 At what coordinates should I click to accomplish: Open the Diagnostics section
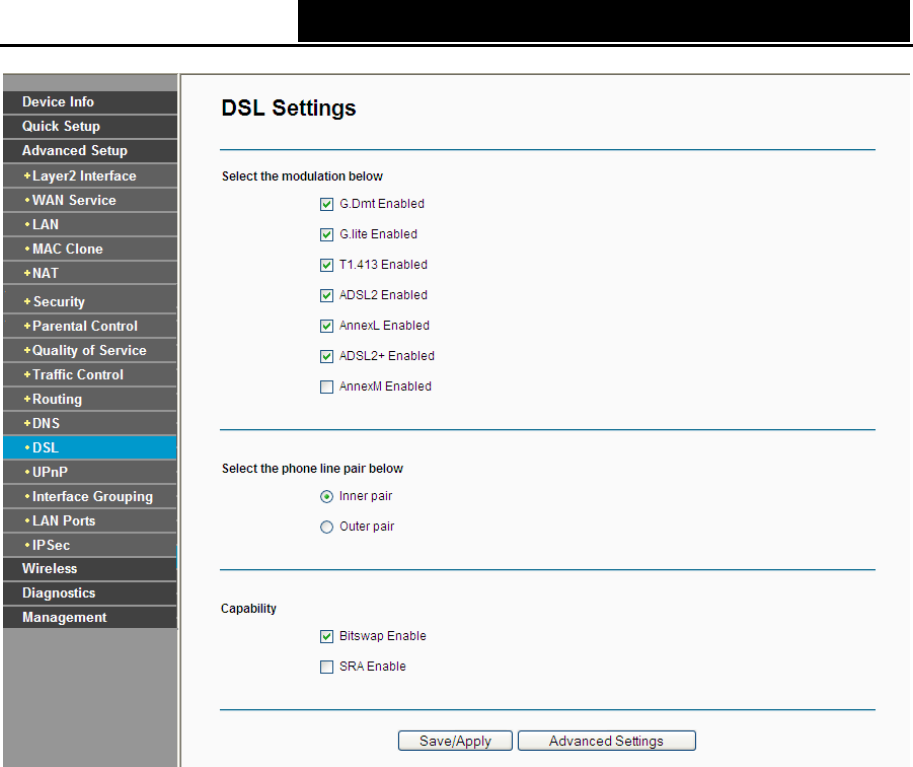coord(90,593)
